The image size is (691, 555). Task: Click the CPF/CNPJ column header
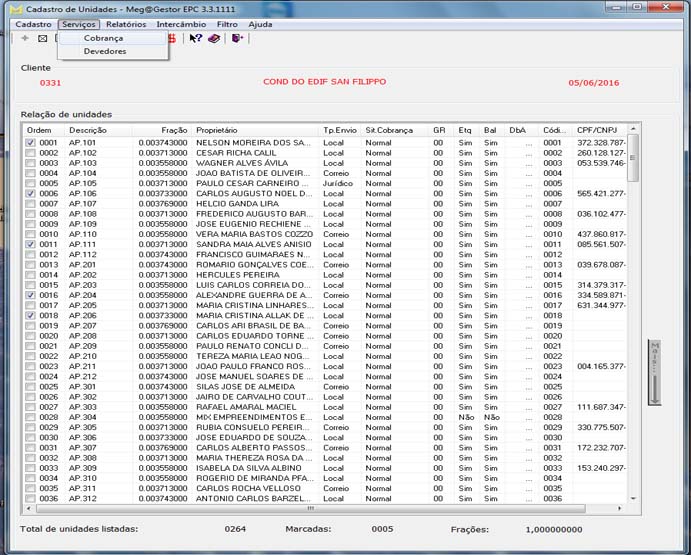point(599,130)
